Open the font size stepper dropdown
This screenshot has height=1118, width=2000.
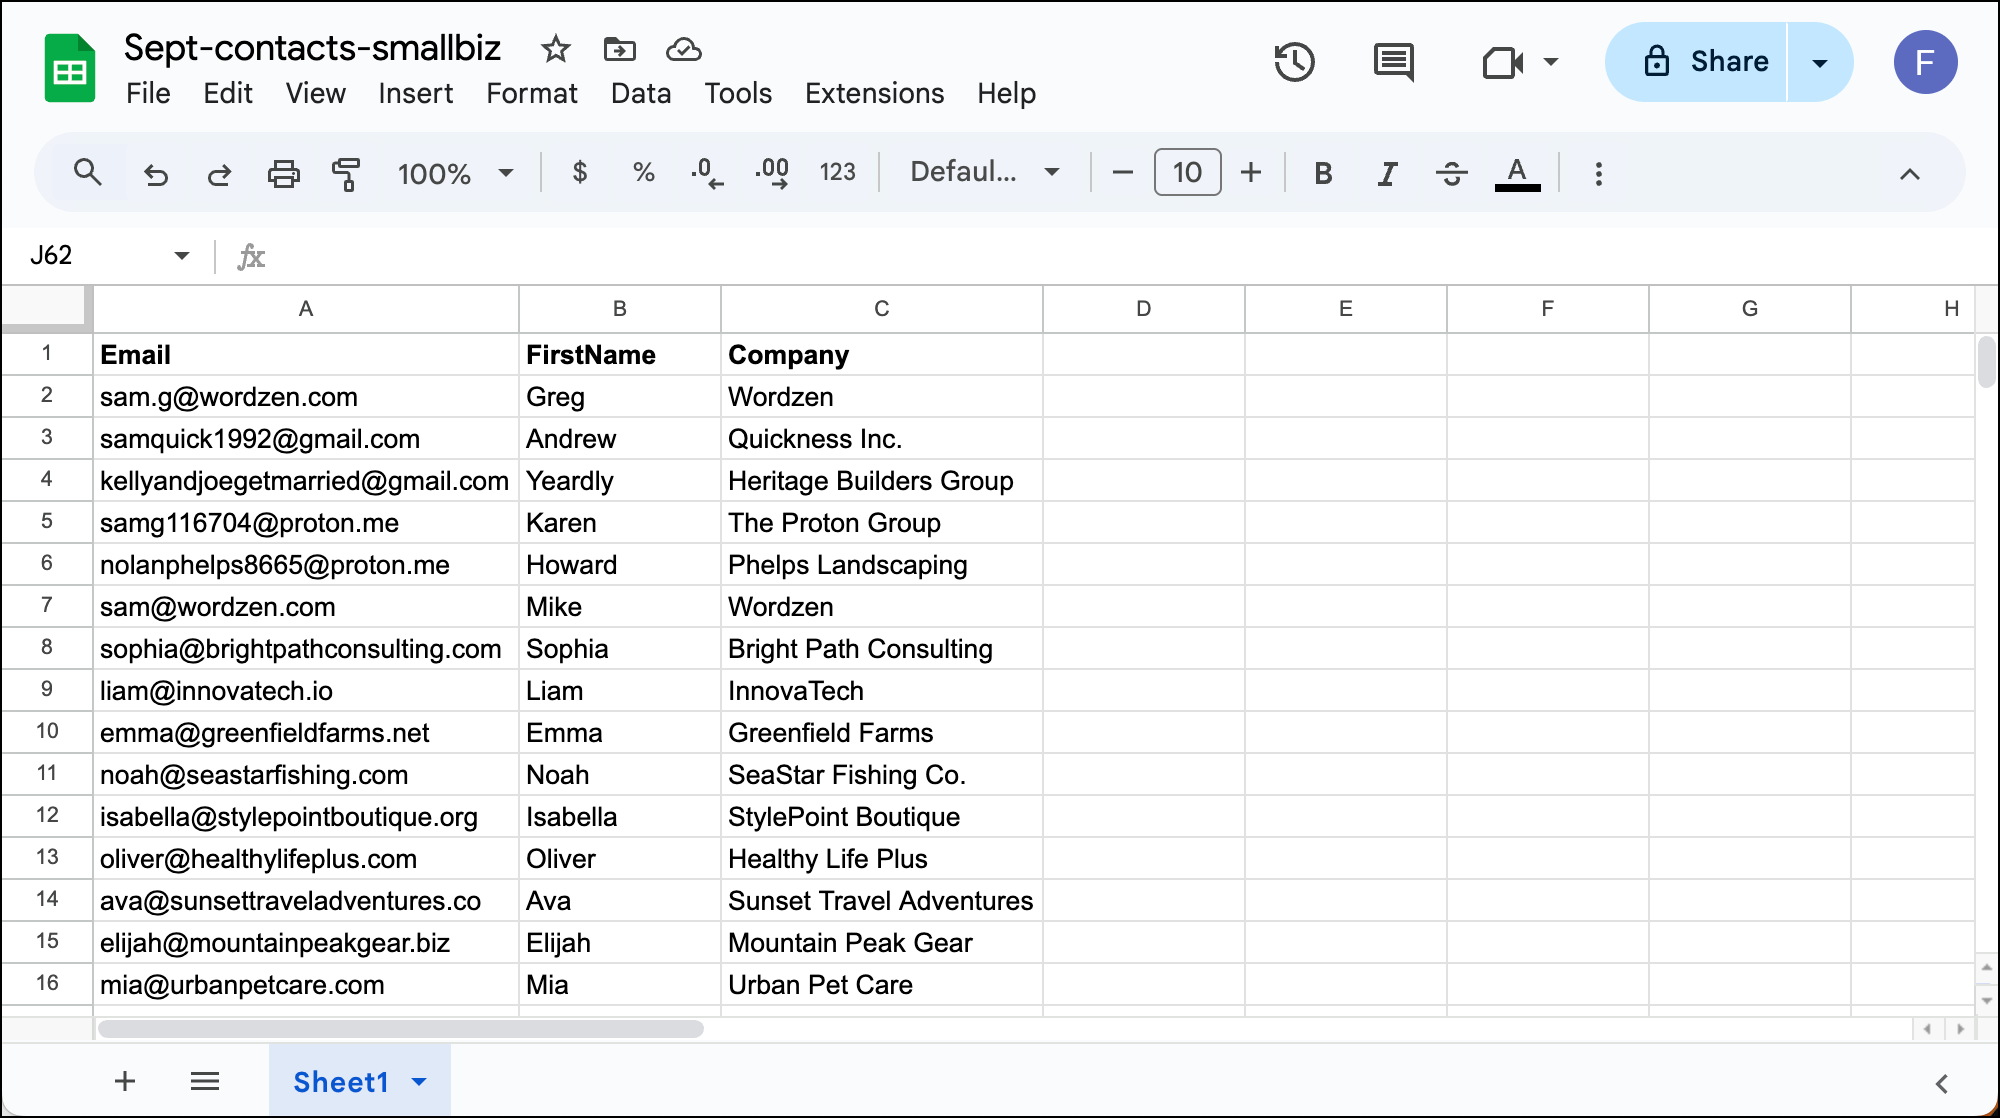[1187, 172]
